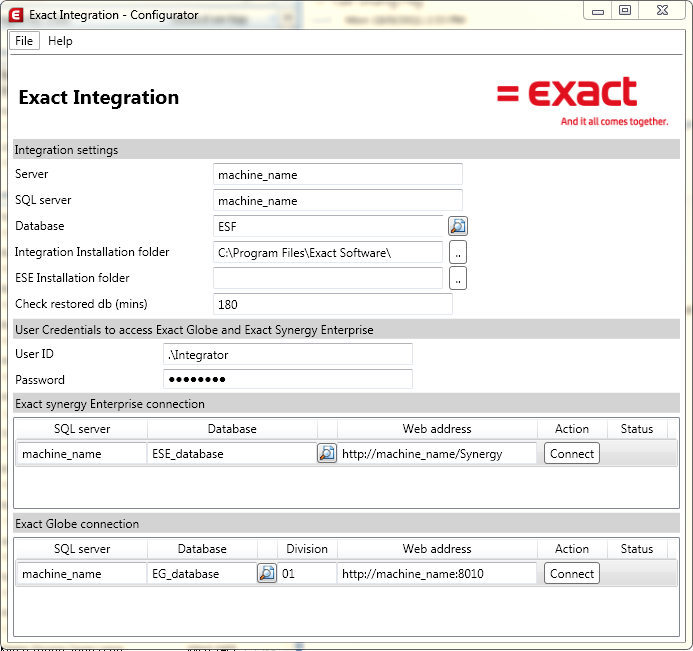Click the lookup icon beside EG_database
693x651 pixels.
point(267,573)
